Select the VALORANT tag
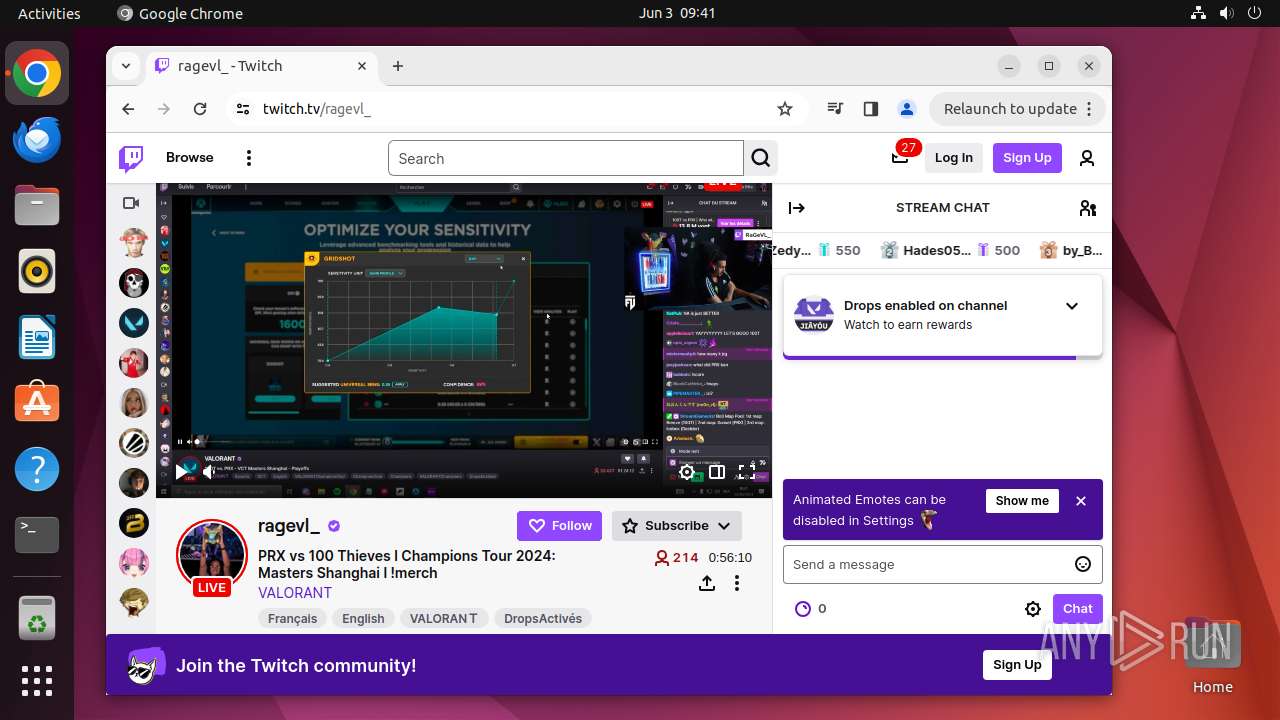This screenshot has height=720, width=1280. [444, 619]
